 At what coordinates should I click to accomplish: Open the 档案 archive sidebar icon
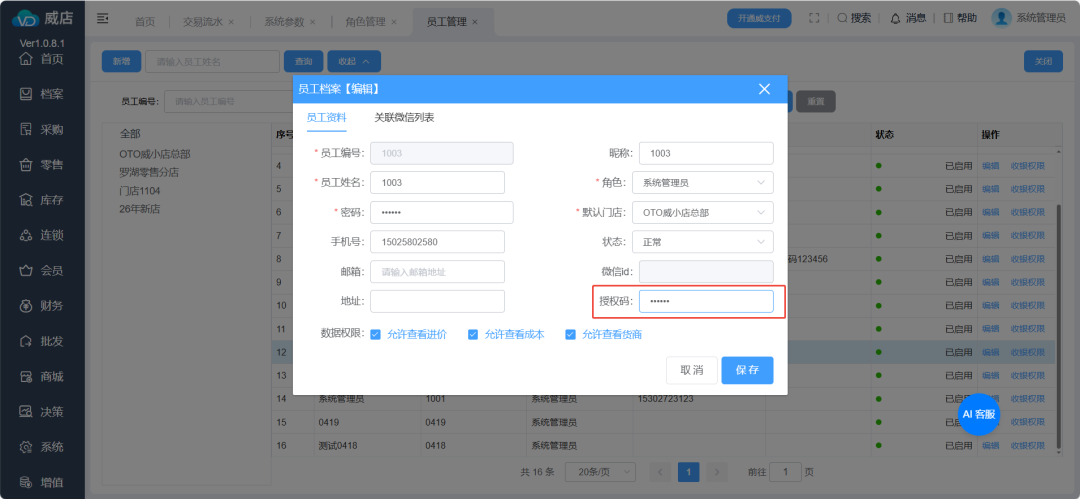coord(27,94)
